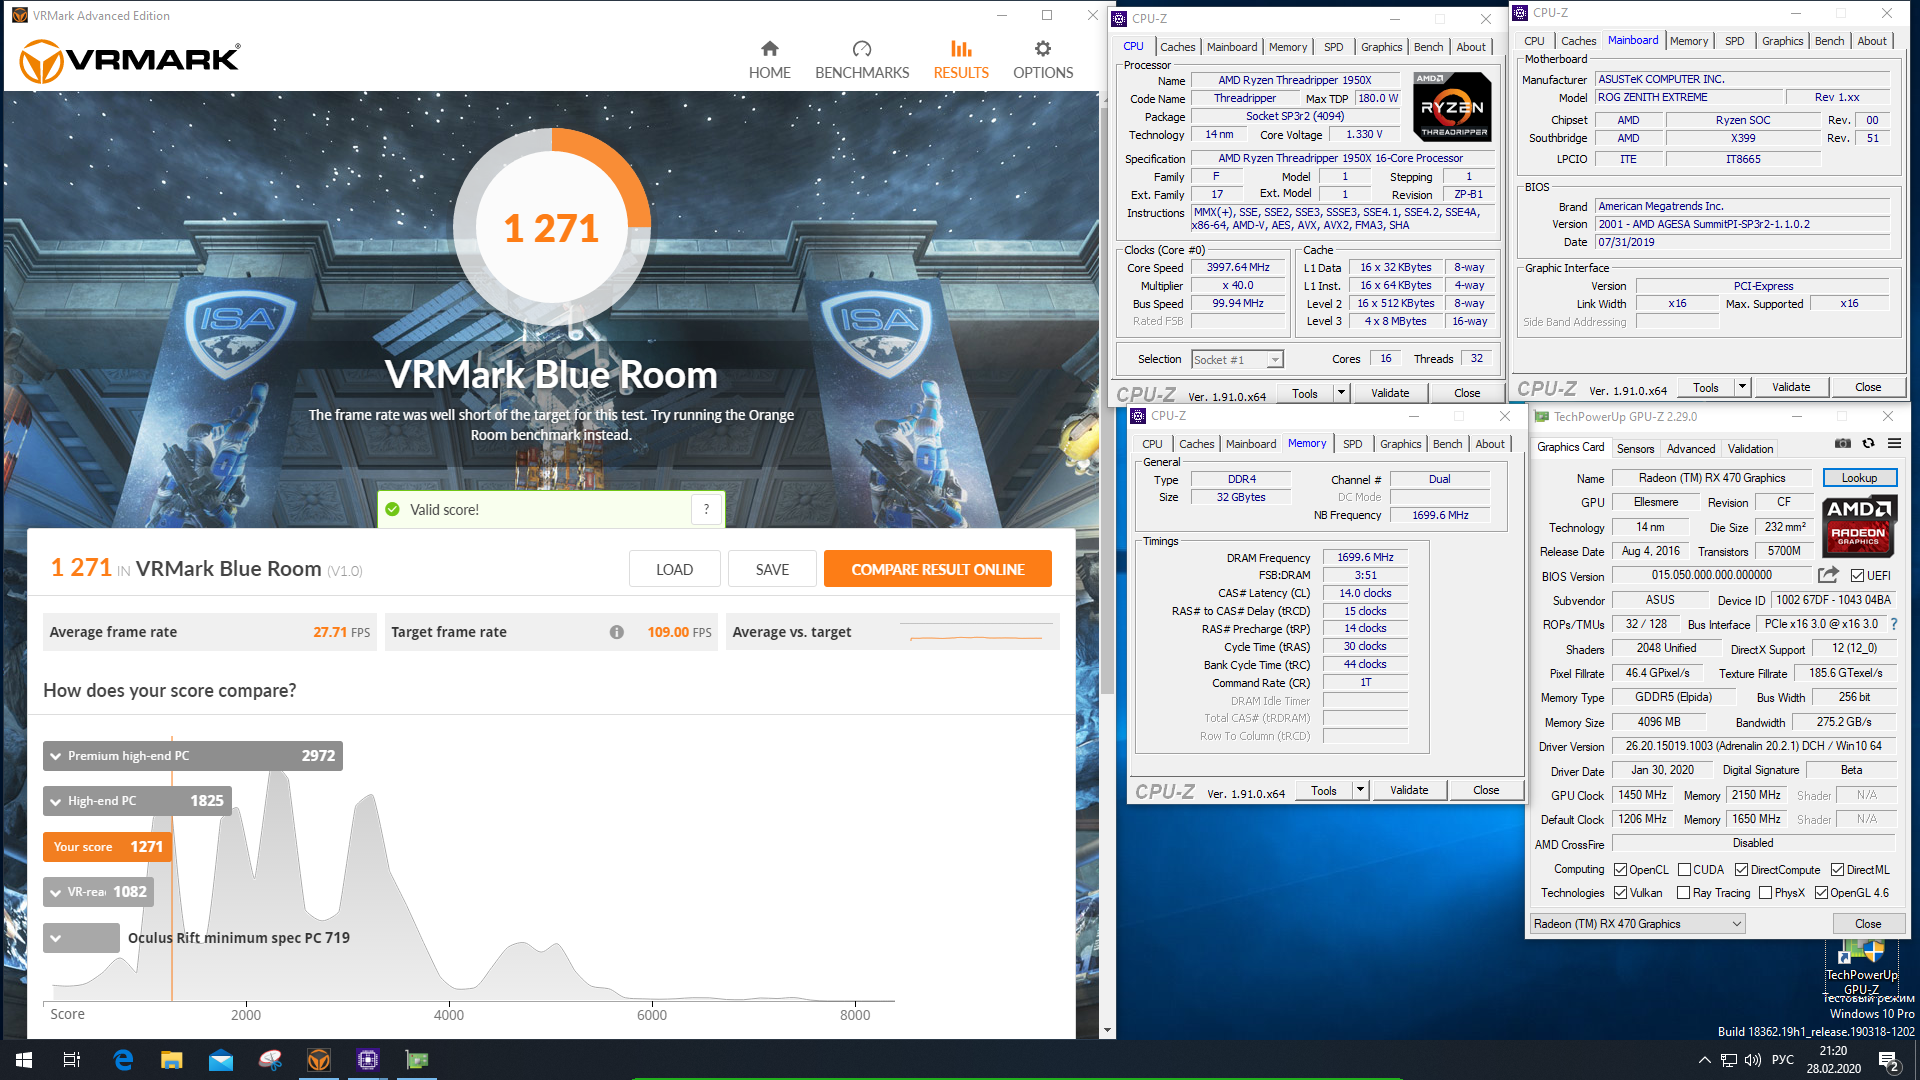This screenshot has height=1080, width=1920.
Task: Switch to VRMark taskbar icon
Action: point(319,1060)
